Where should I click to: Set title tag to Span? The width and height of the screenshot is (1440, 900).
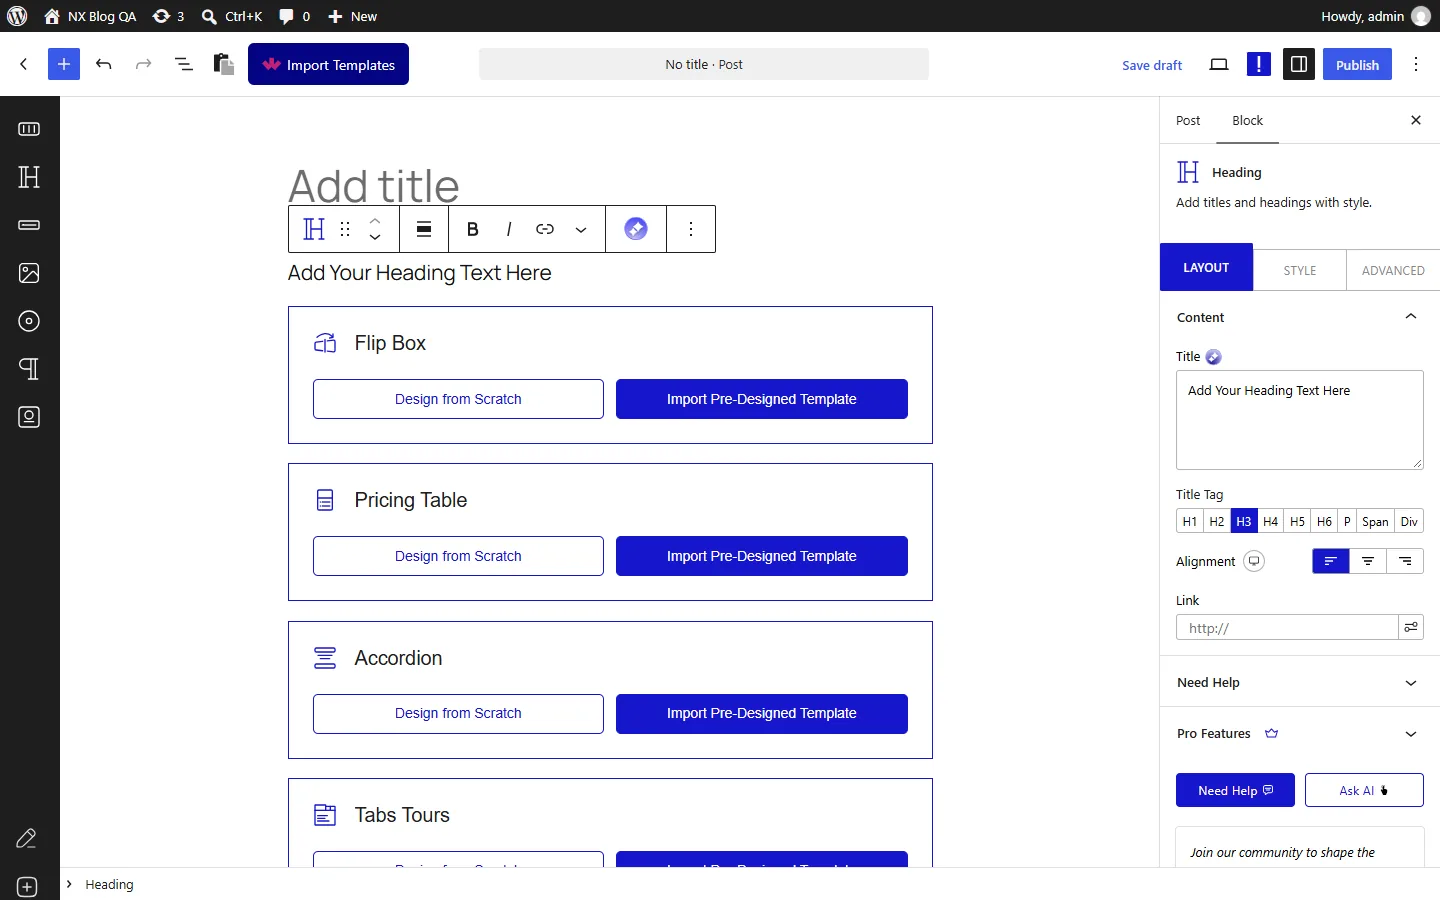click(1376, 521)
